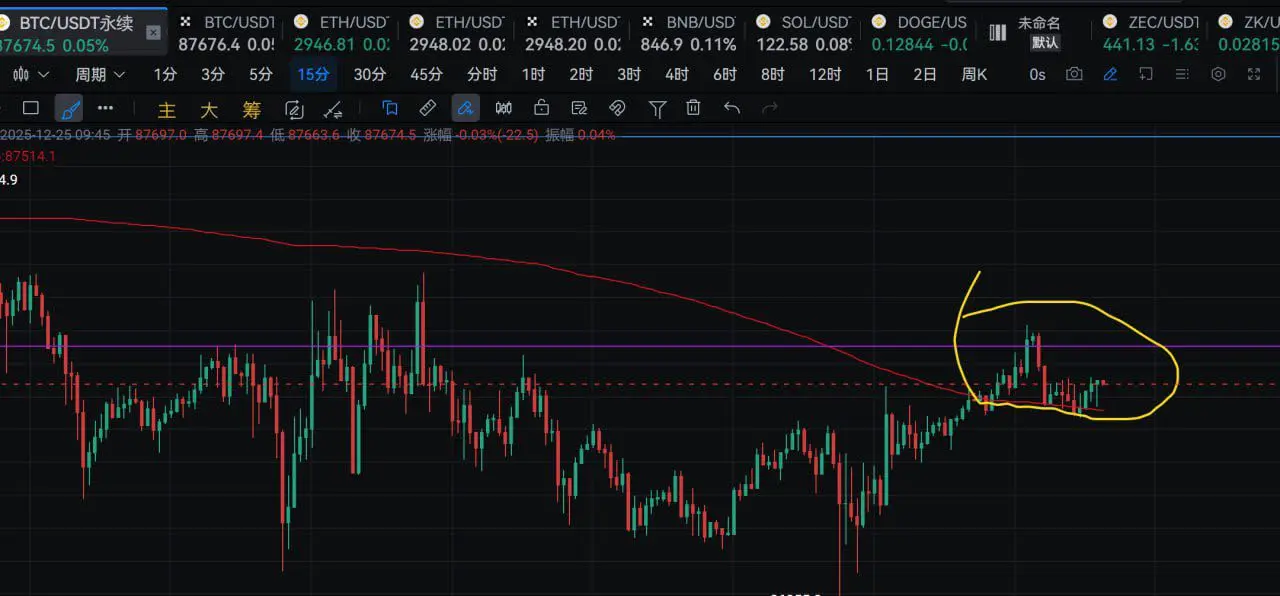Click the add window layout icon

coord(1146,75)
